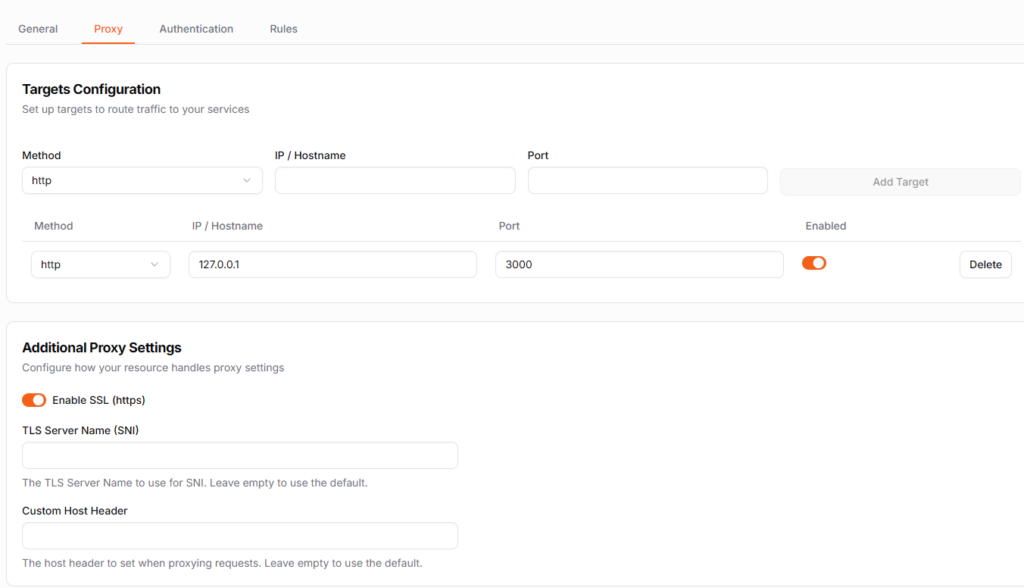Open the Authentication tab
1024x588 pixels.
coord(196,29)
